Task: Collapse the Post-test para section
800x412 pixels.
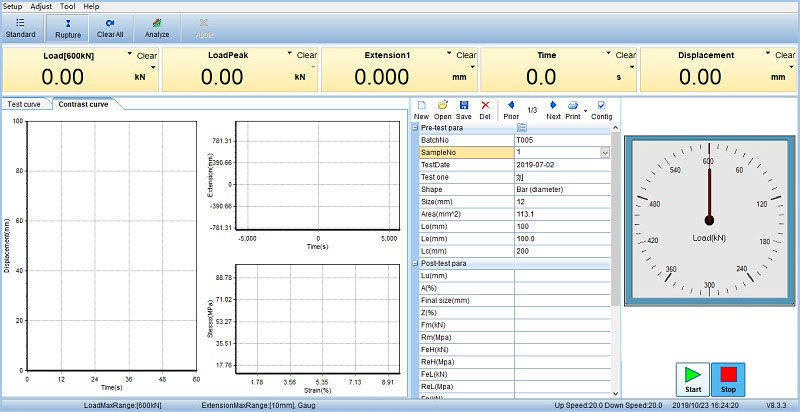Action: 415,263
